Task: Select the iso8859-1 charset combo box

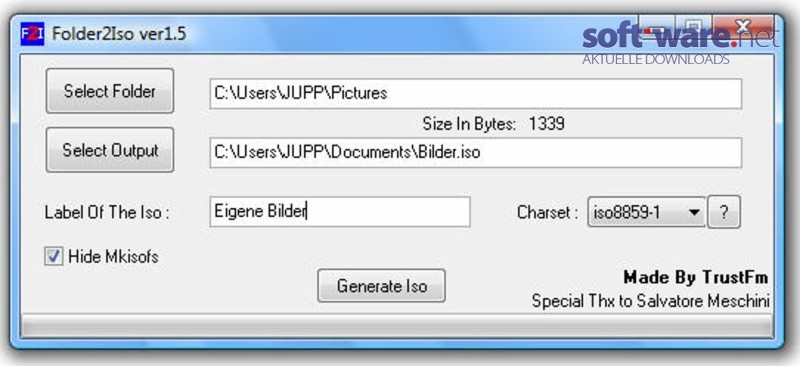Action: pyautogui.click(x=646, y=212)
